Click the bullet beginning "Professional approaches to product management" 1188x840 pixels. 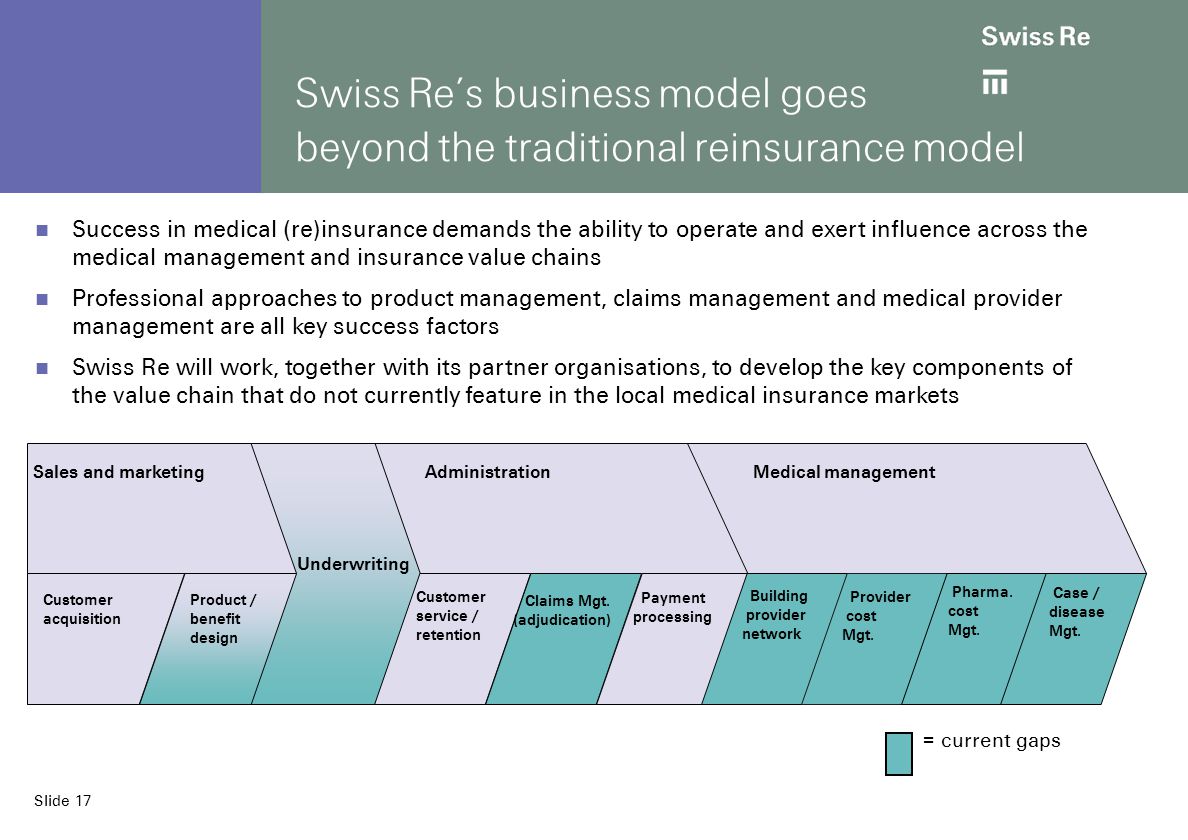coord(567,312)
